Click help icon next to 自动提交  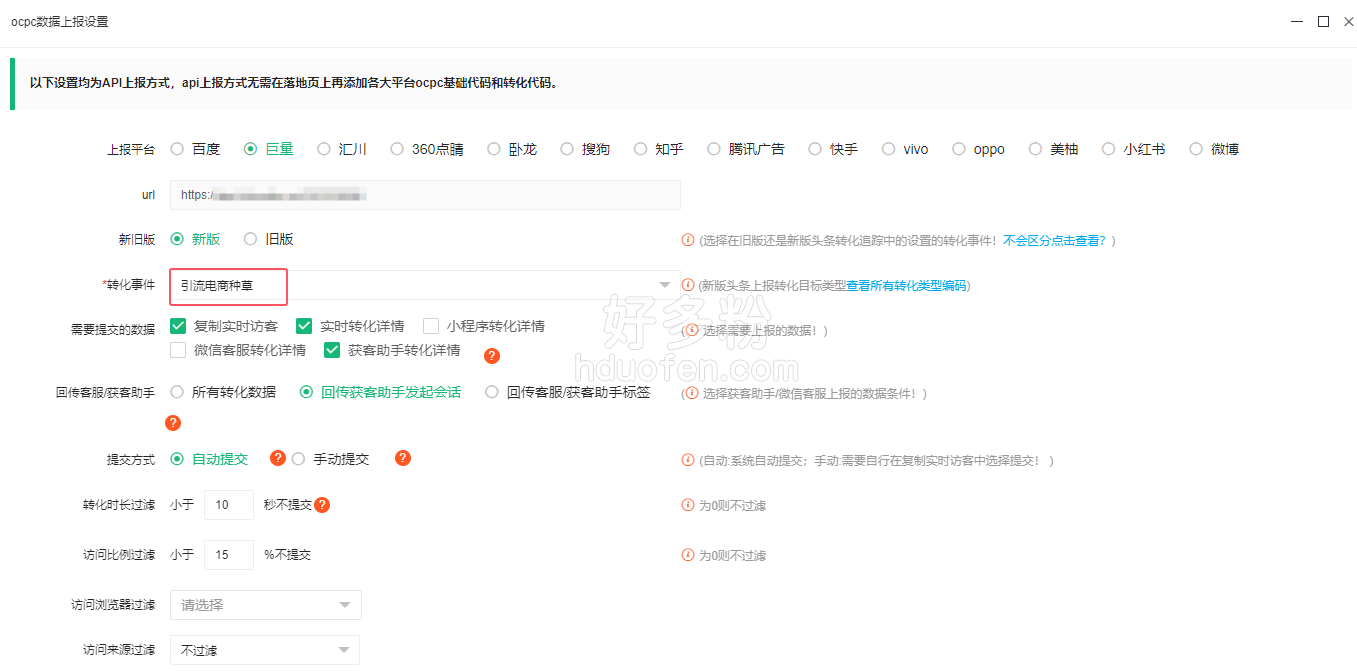tap(278, 458)
